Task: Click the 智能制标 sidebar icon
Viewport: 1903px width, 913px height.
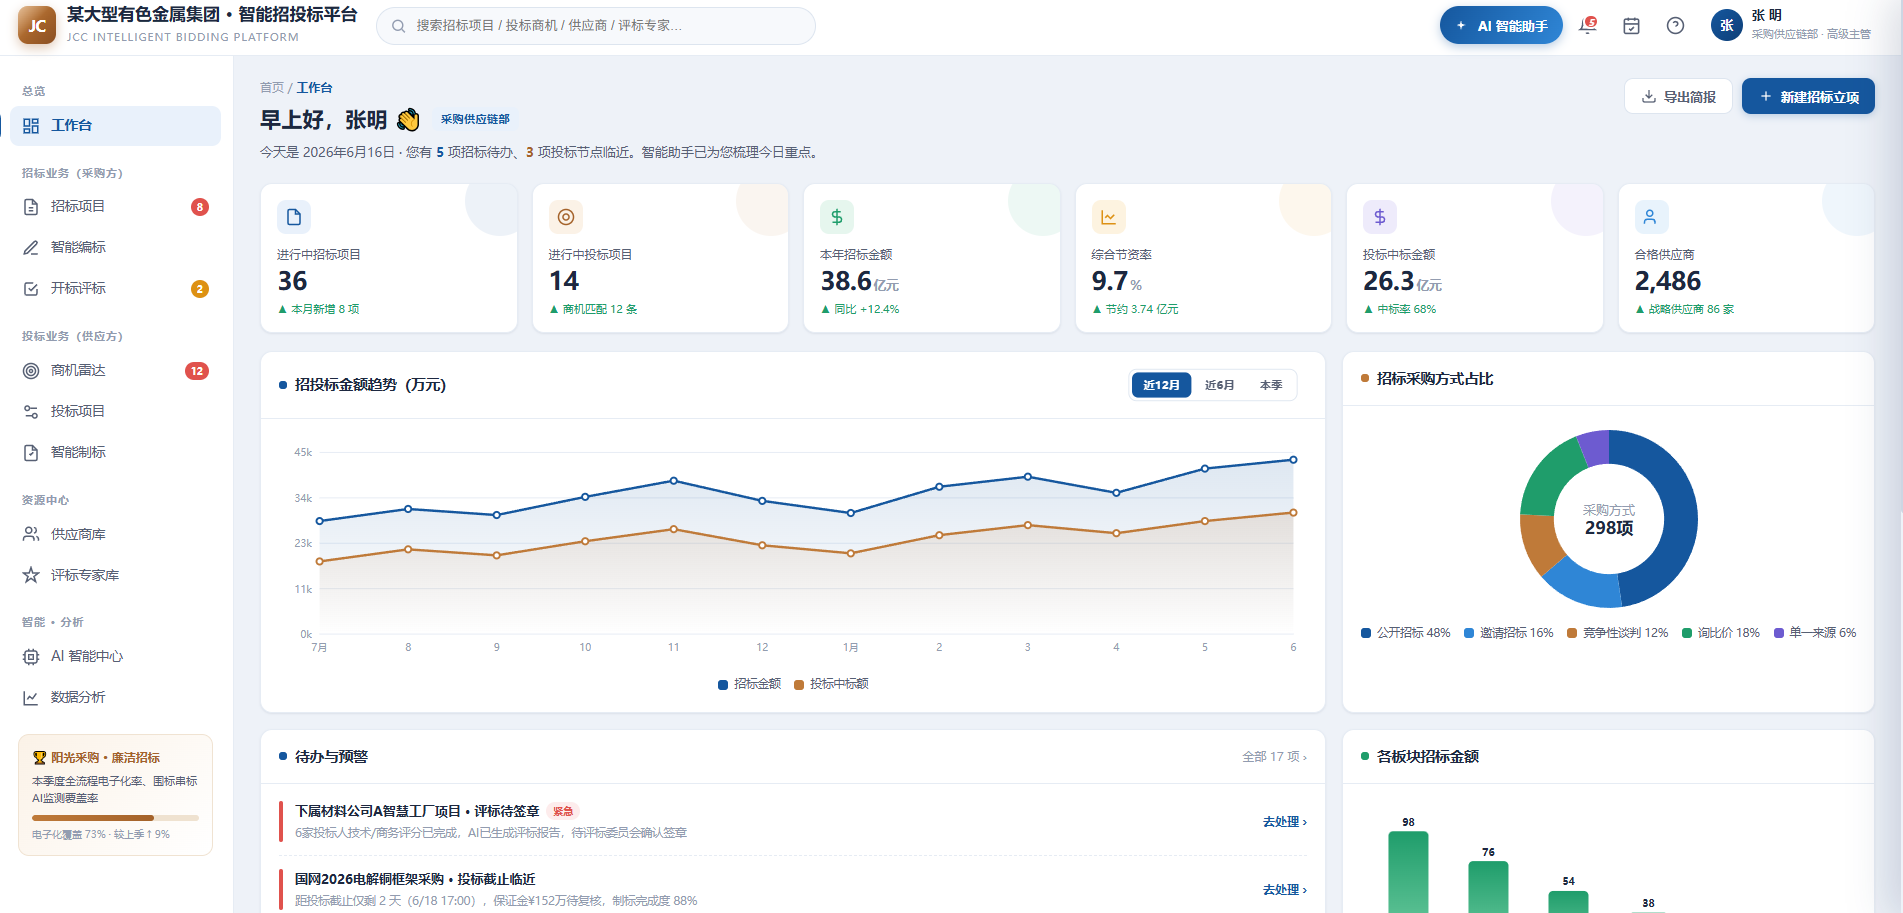Action: pos(31,453)
